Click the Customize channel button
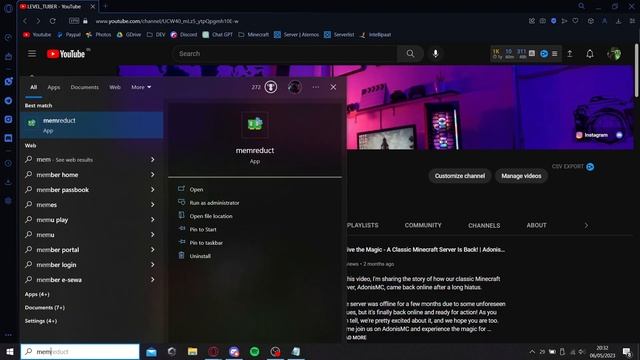Image resolution: width=640 pixels, height=360 pixels. pyautogui.click(x=460, y=176)
